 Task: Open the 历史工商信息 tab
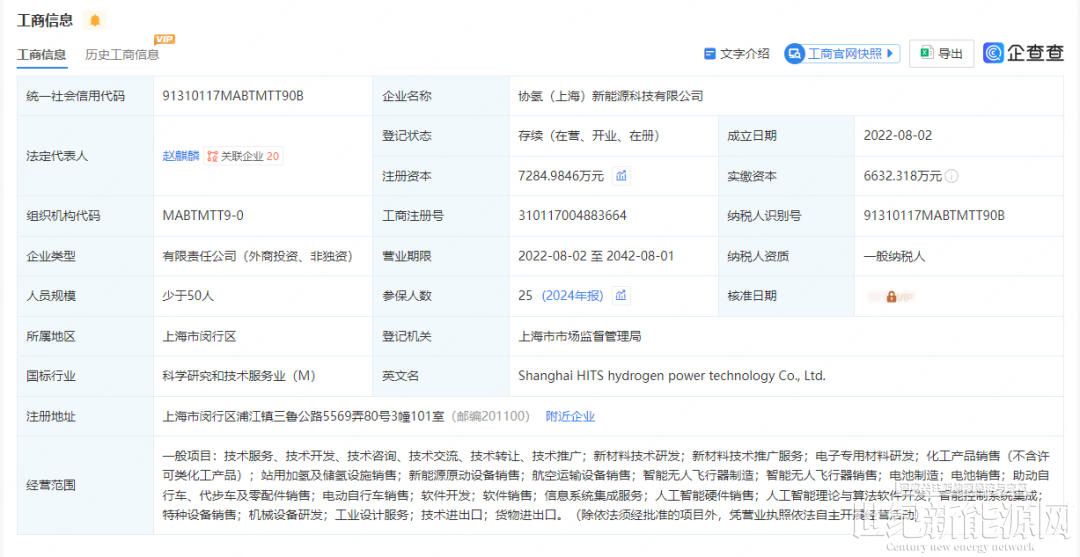(x=122, y=55)
